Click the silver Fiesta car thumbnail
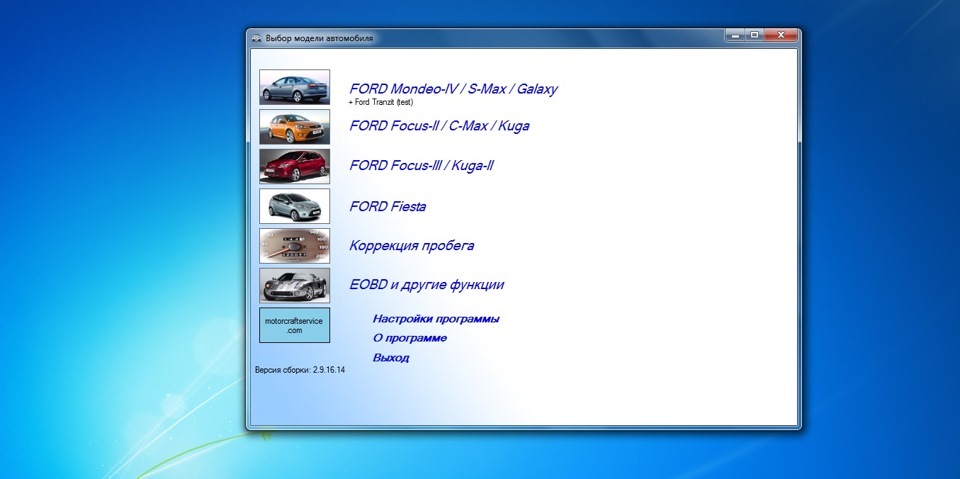This screenshot has width=960, height=479. [x=294, y=206]
